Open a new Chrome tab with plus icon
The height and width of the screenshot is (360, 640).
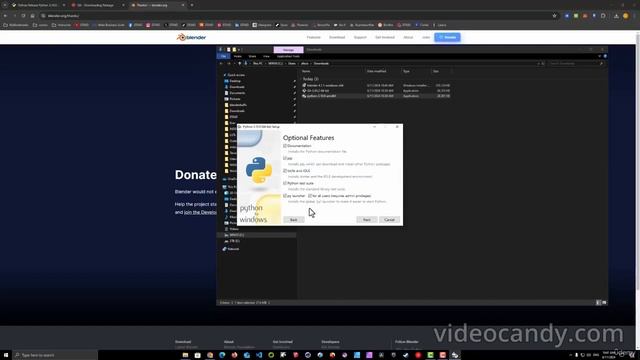(x=192, y=5)
